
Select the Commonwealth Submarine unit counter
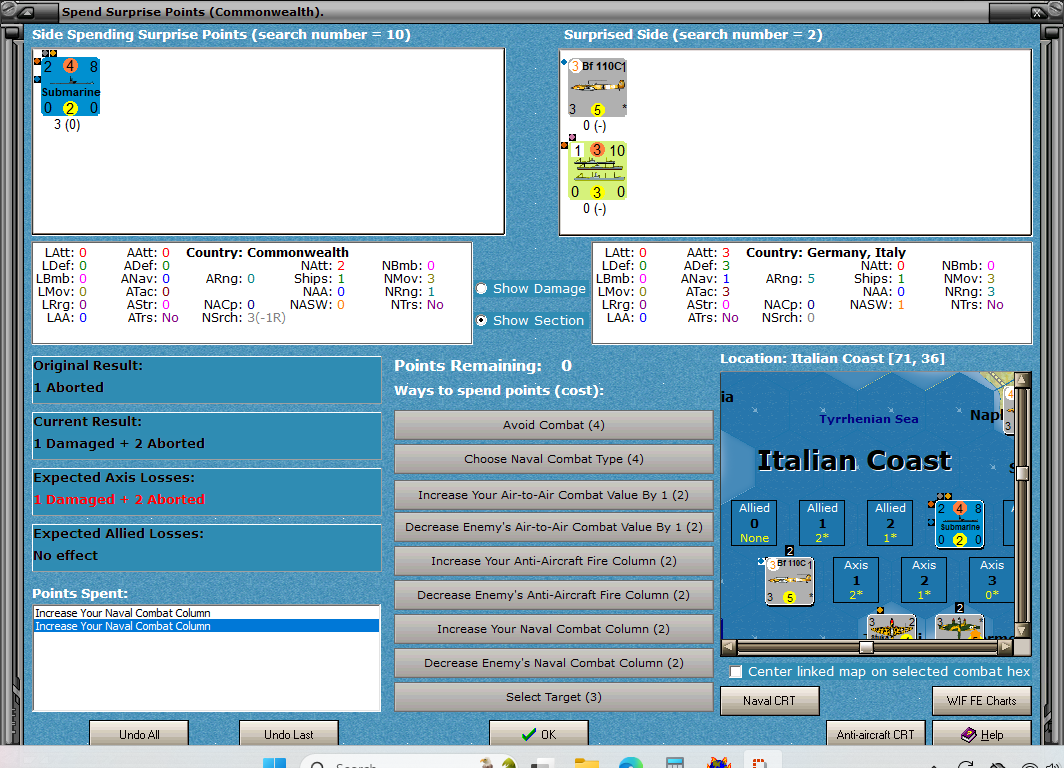tap(70, 86)
